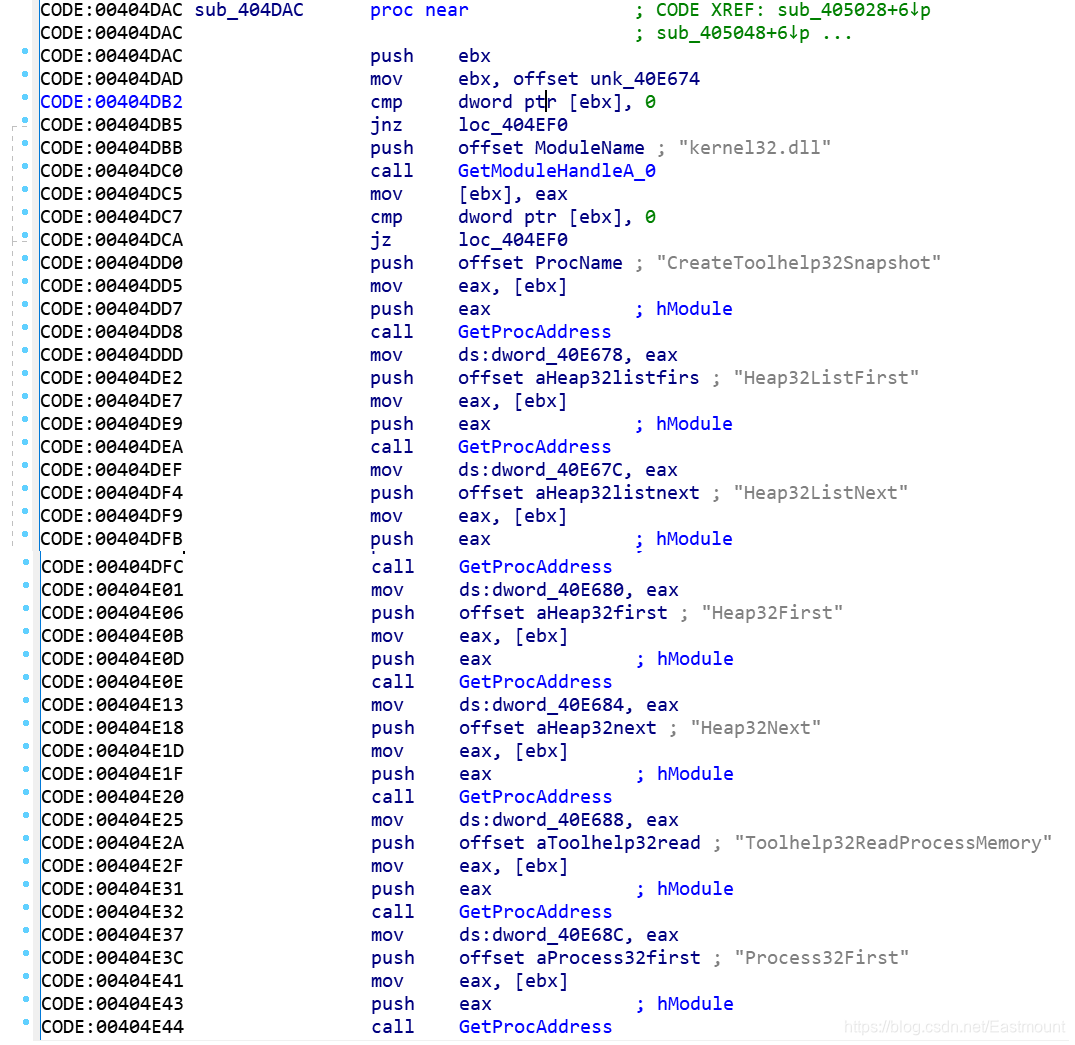
Task: Click ds:dword_40E67C operand
Action: click(x=541, y=470)
